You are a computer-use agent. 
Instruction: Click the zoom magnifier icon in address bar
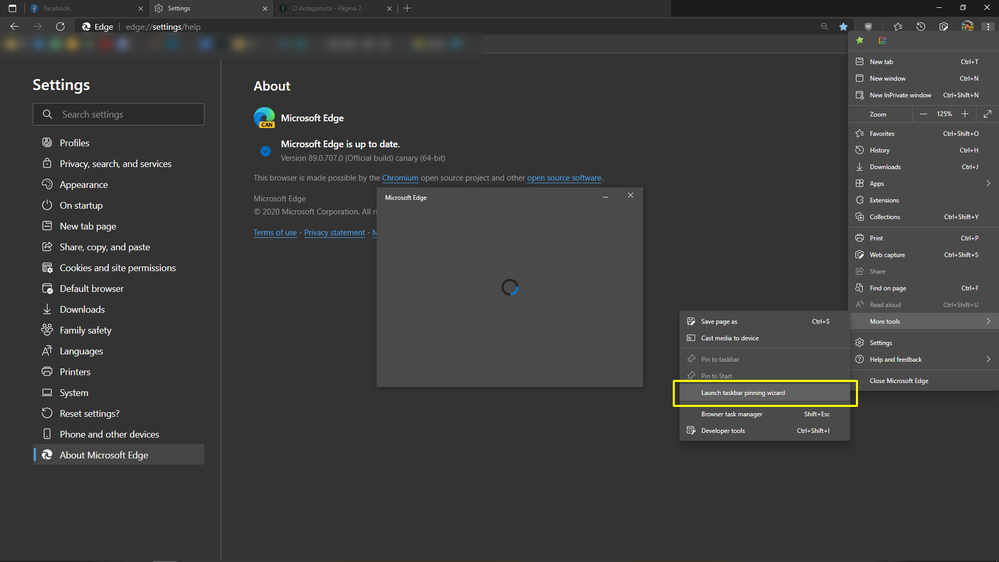tap(824, 27)
